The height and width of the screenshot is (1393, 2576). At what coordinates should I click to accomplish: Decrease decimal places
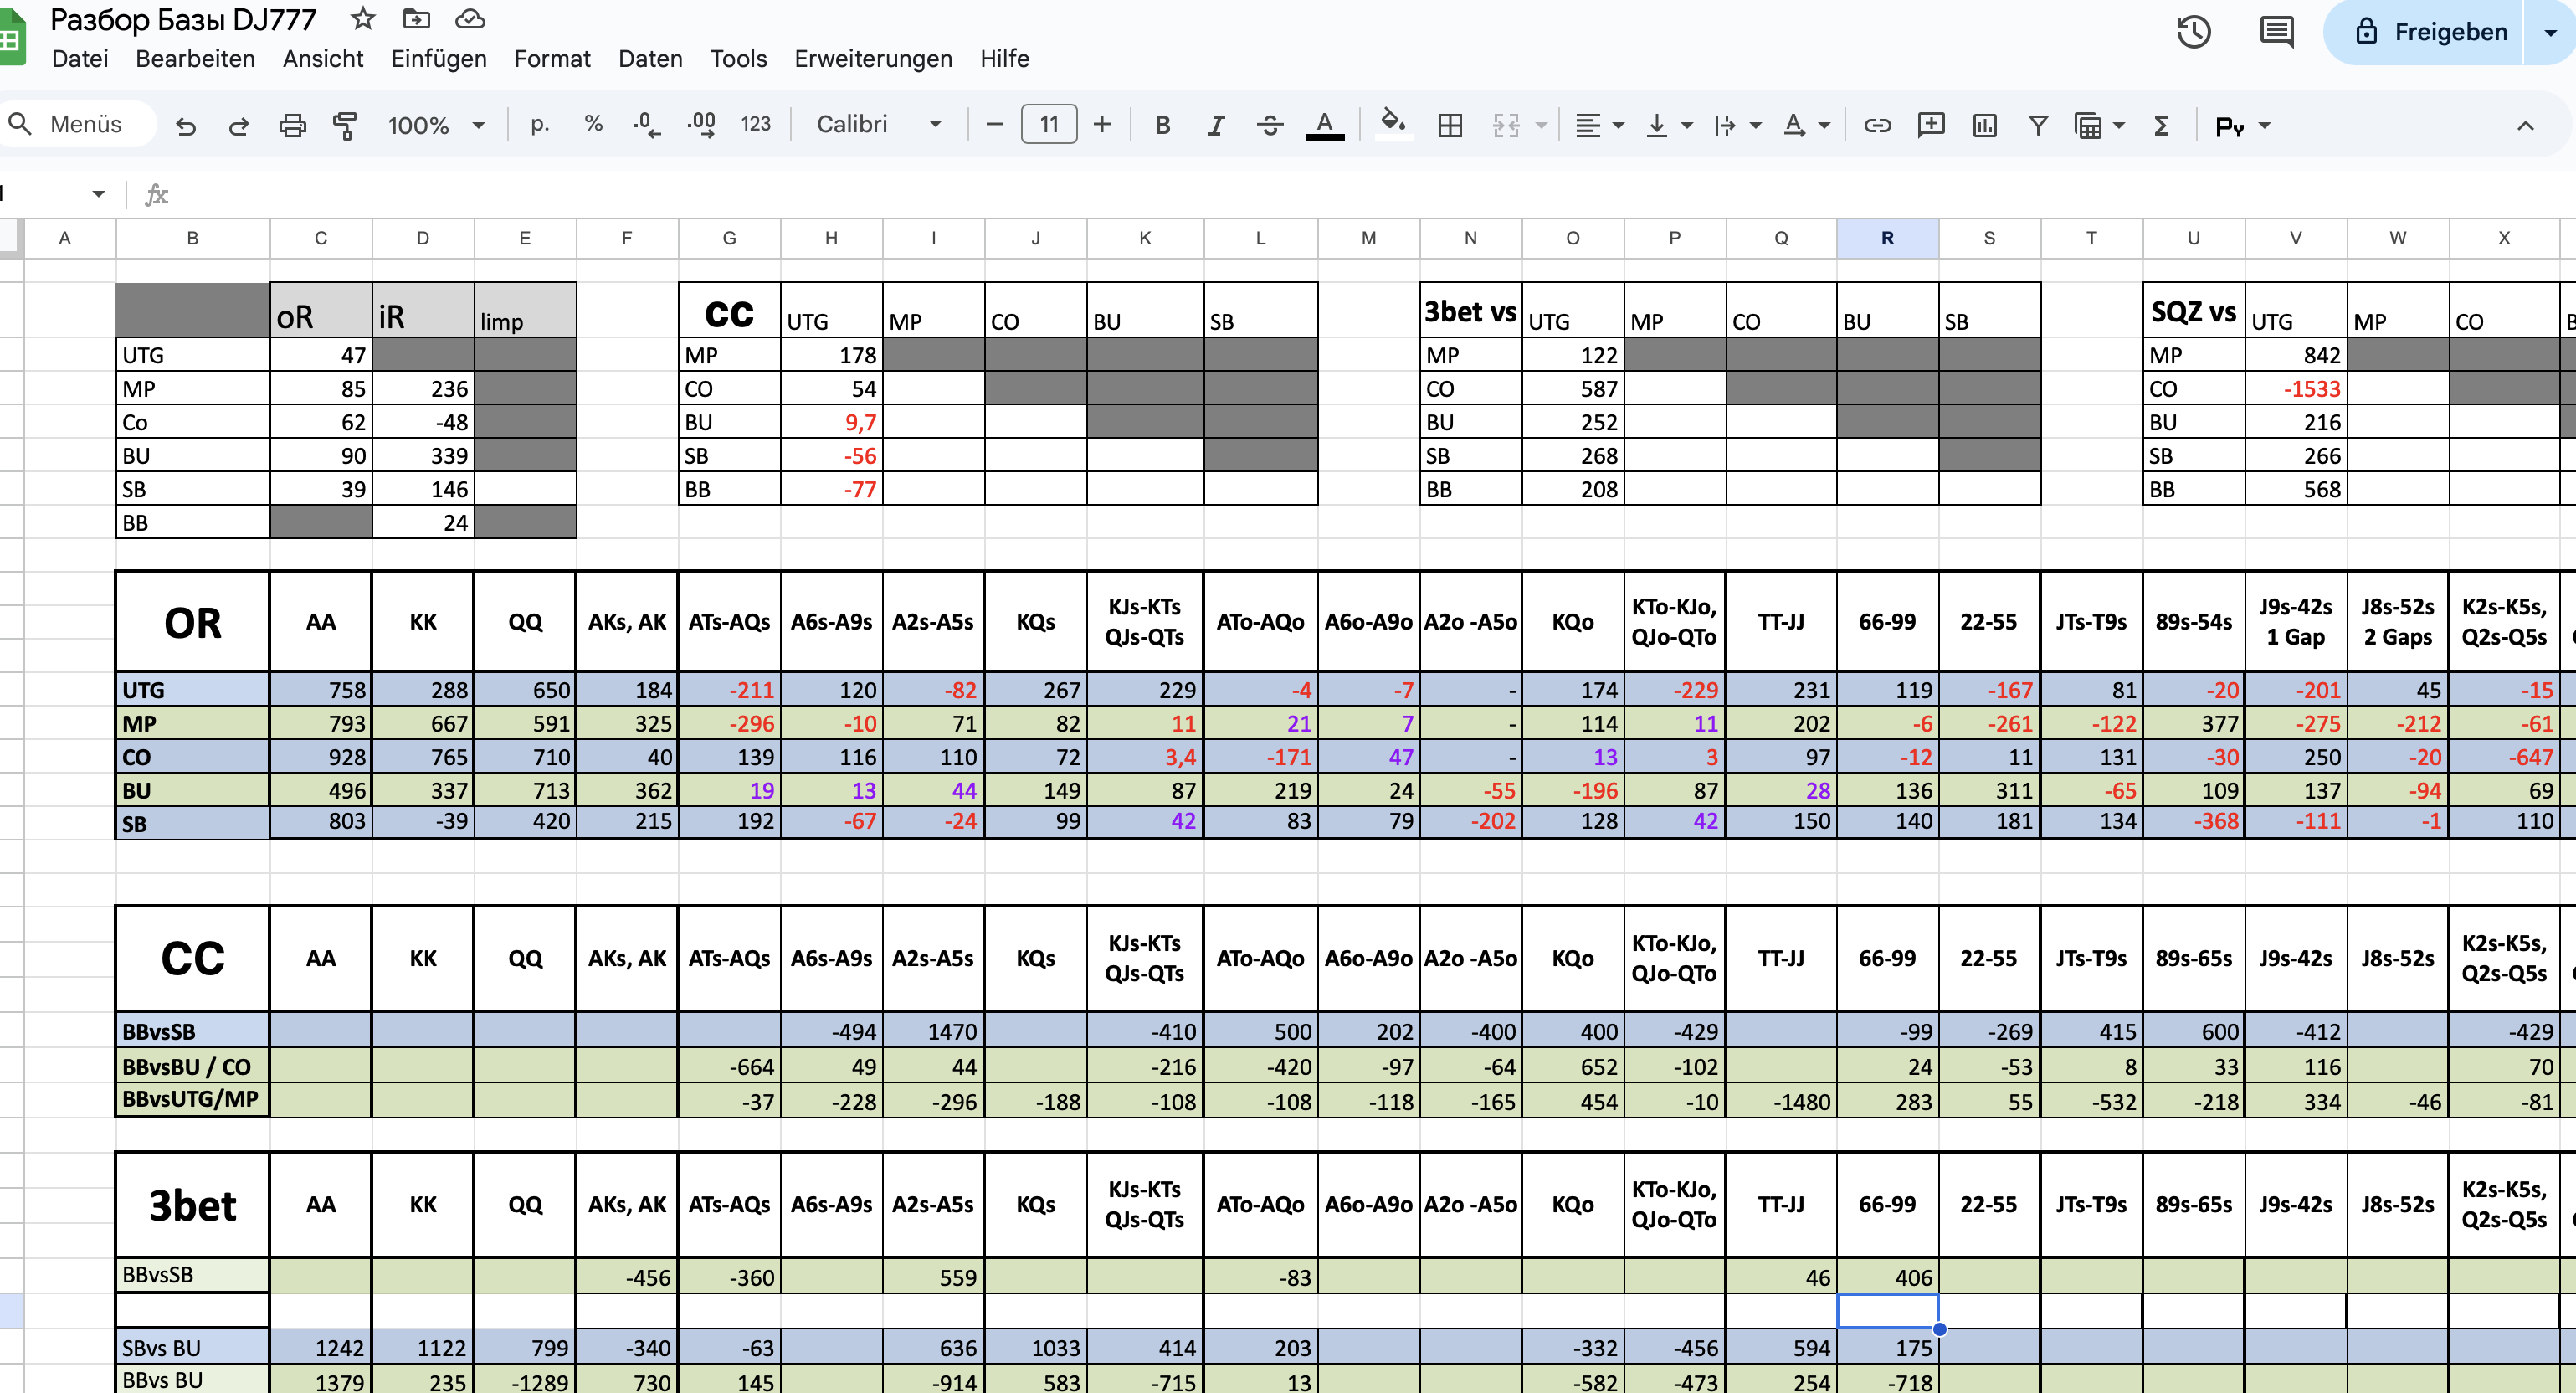tap(647, 124)
